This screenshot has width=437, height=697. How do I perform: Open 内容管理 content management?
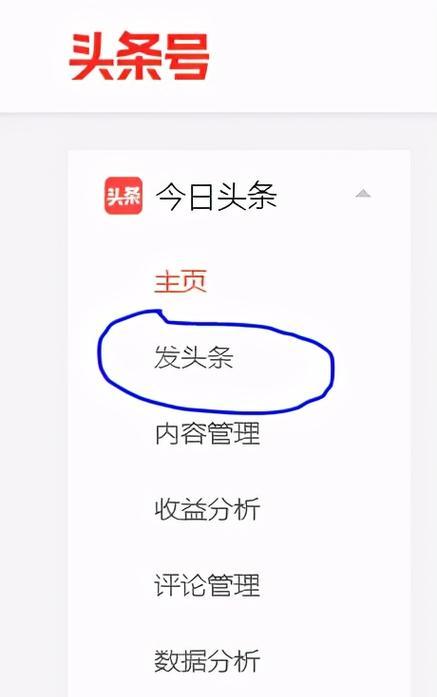coord(207,433)
